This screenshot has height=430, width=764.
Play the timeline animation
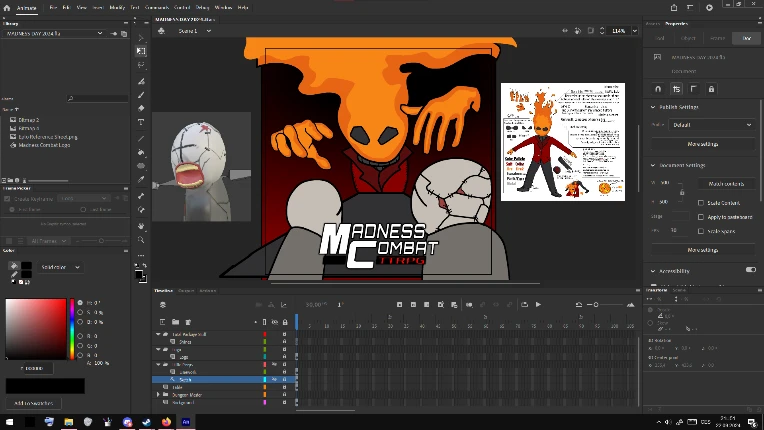tap(538, 304)
